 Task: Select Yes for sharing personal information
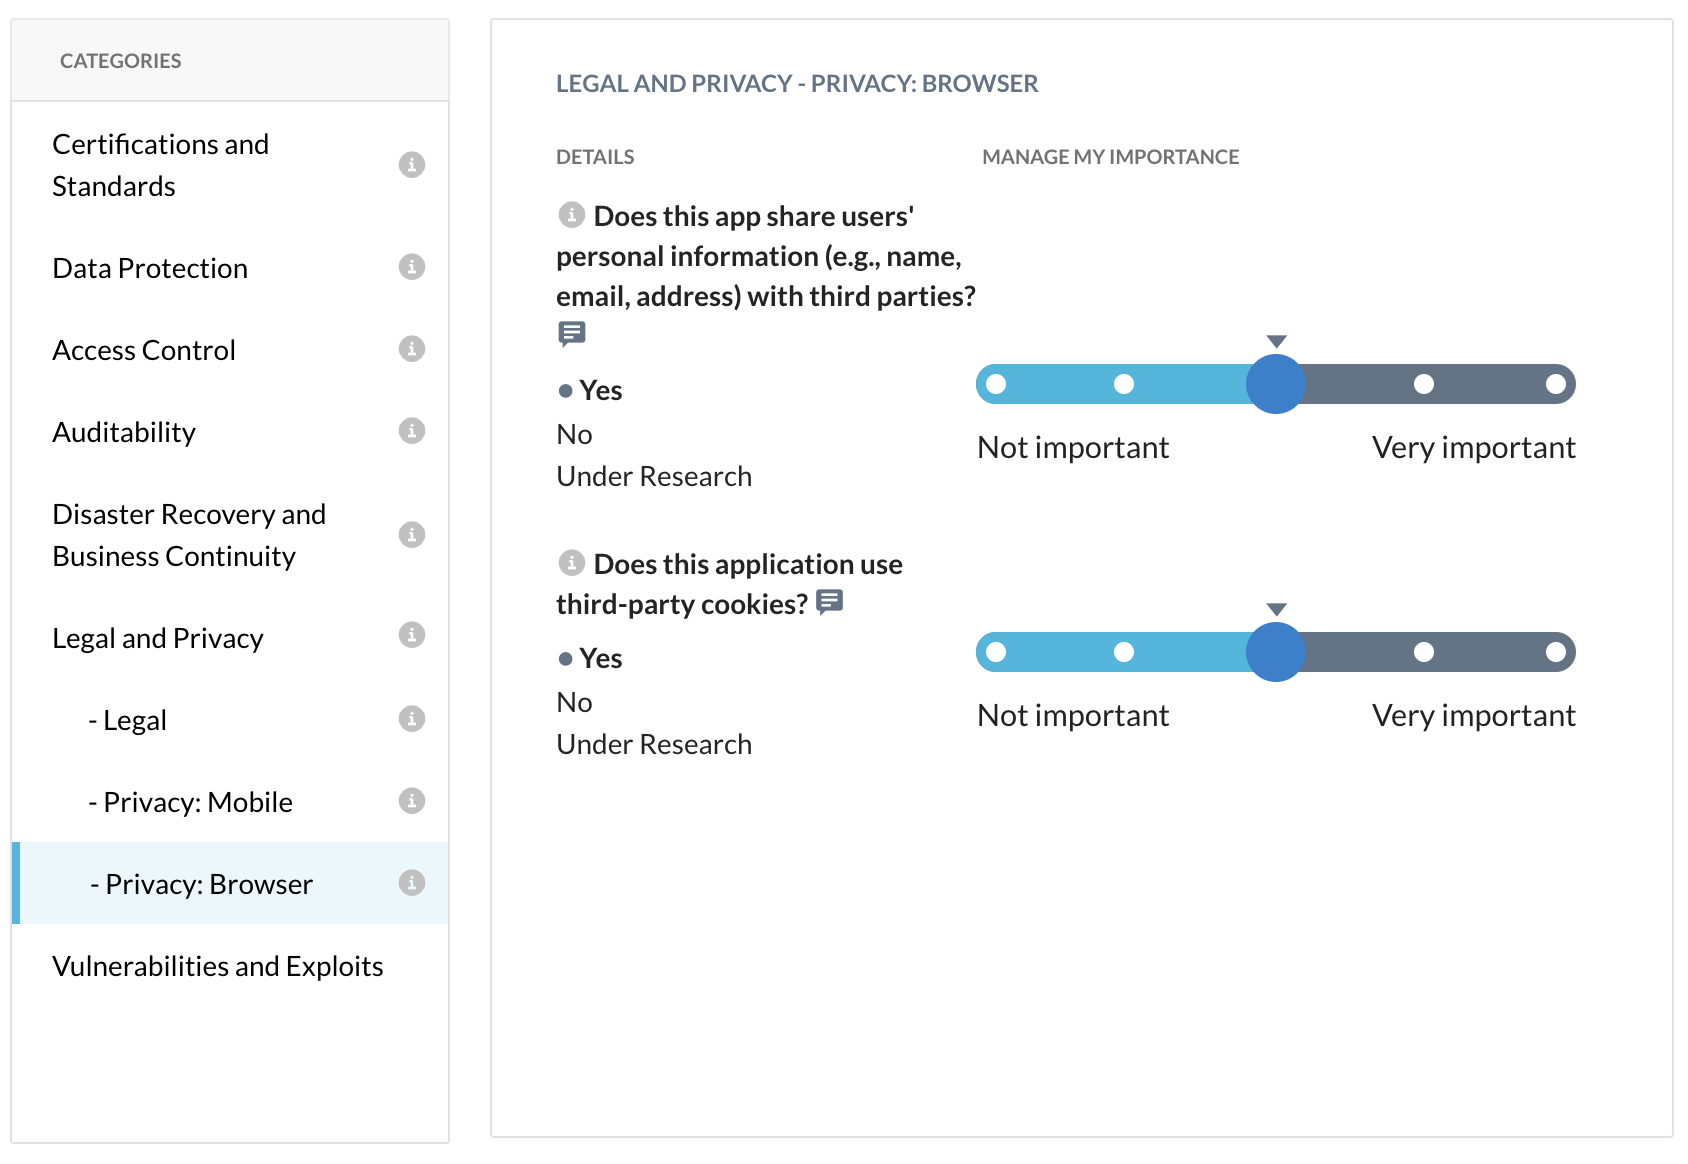tap(600, 391)
